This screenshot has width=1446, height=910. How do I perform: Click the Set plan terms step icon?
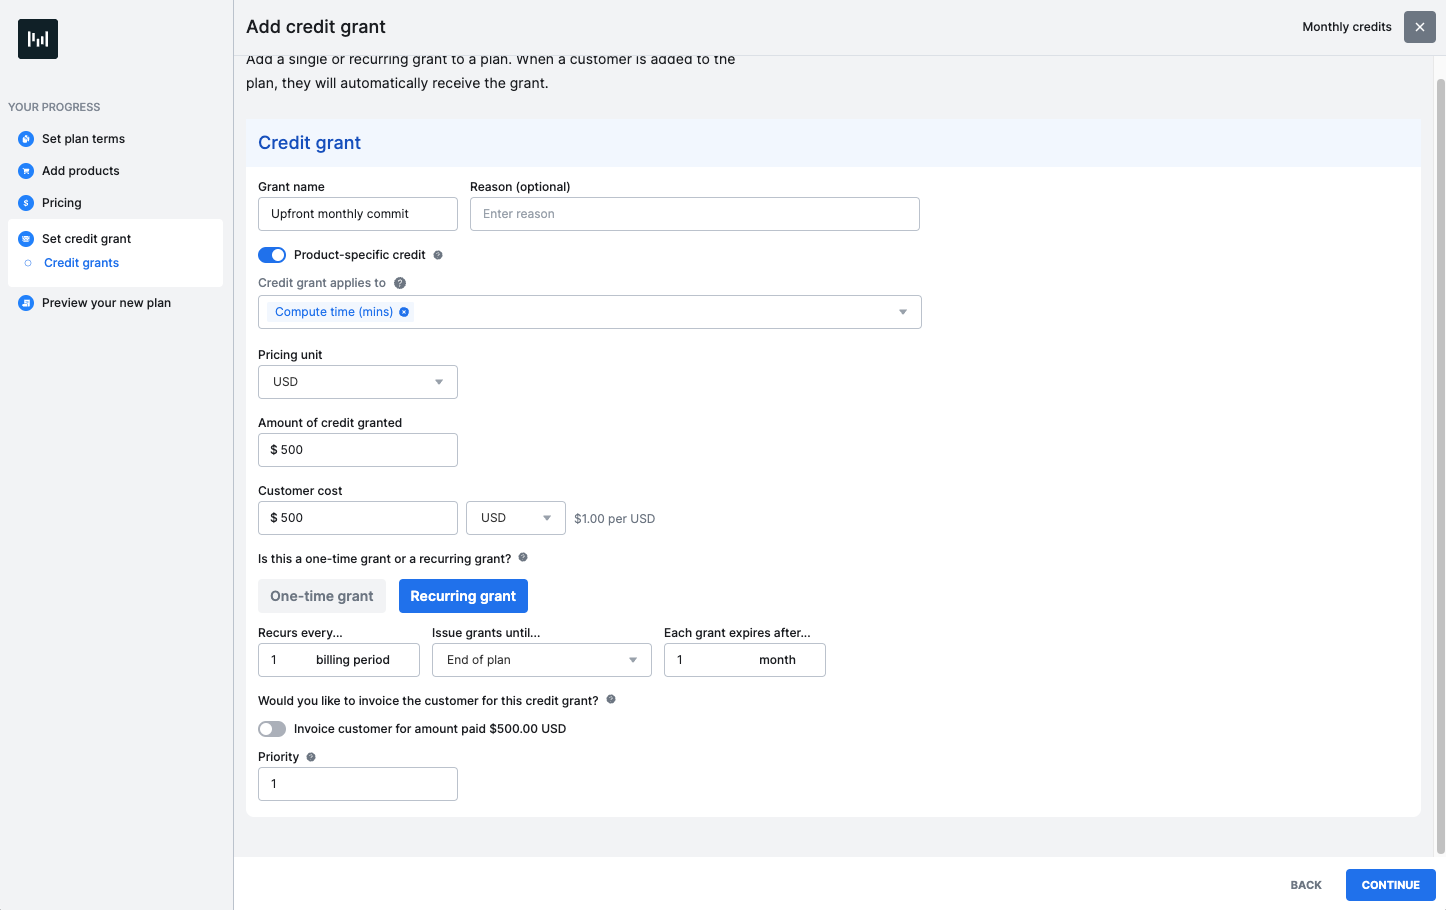coord(26,139)
